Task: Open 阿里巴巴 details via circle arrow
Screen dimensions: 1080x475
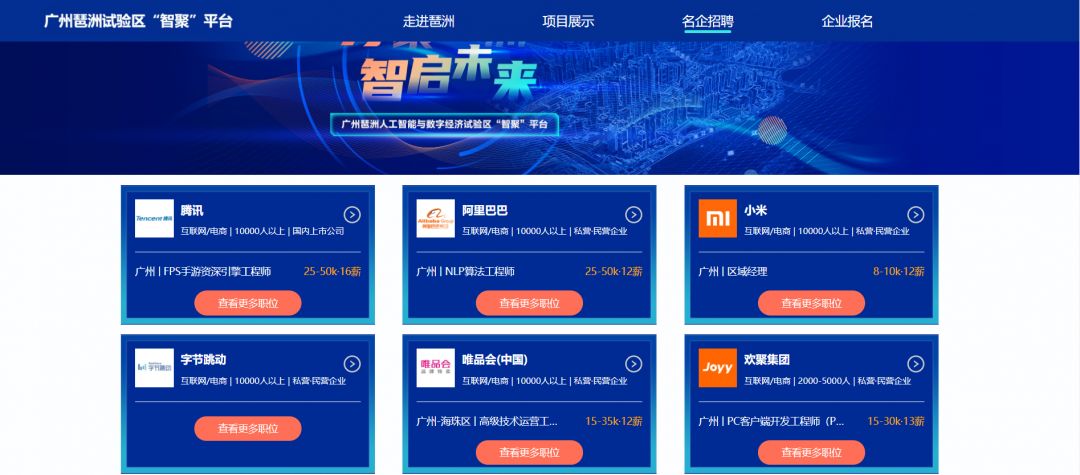Action: click(x=634, y=215)
